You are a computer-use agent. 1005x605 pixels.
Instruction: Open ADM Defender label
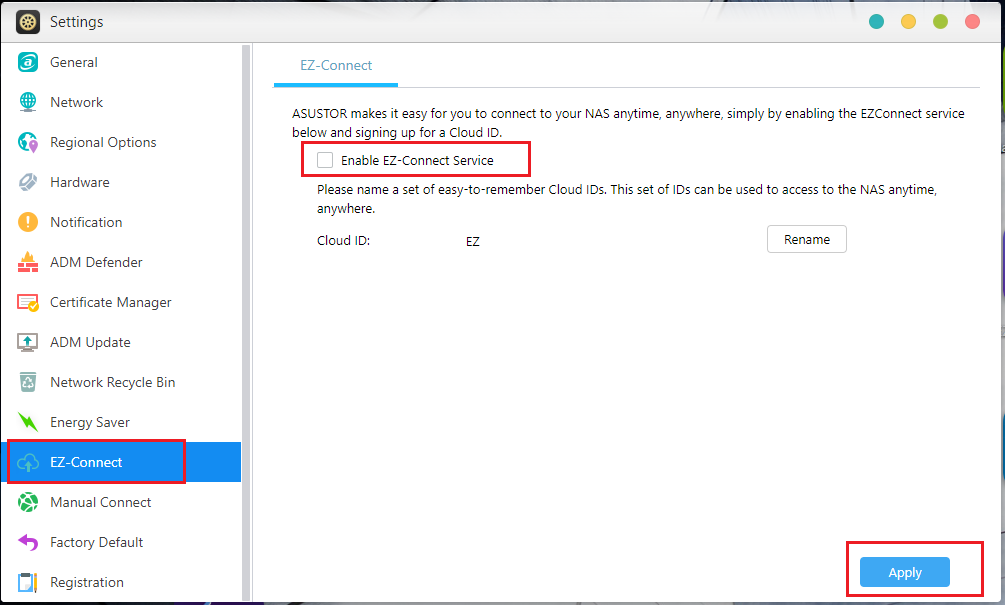tap(96, 262)
